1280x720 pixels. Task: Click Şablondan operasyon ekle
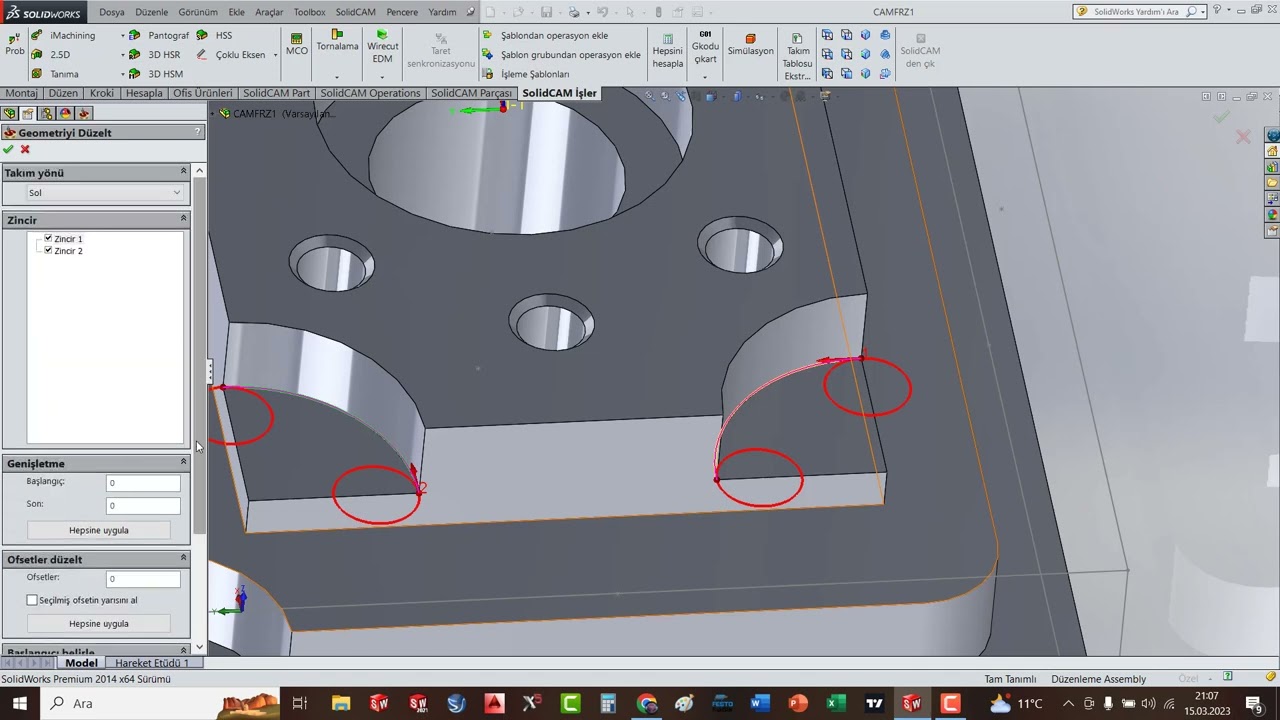pyautogui.click(x=545, y=35)
